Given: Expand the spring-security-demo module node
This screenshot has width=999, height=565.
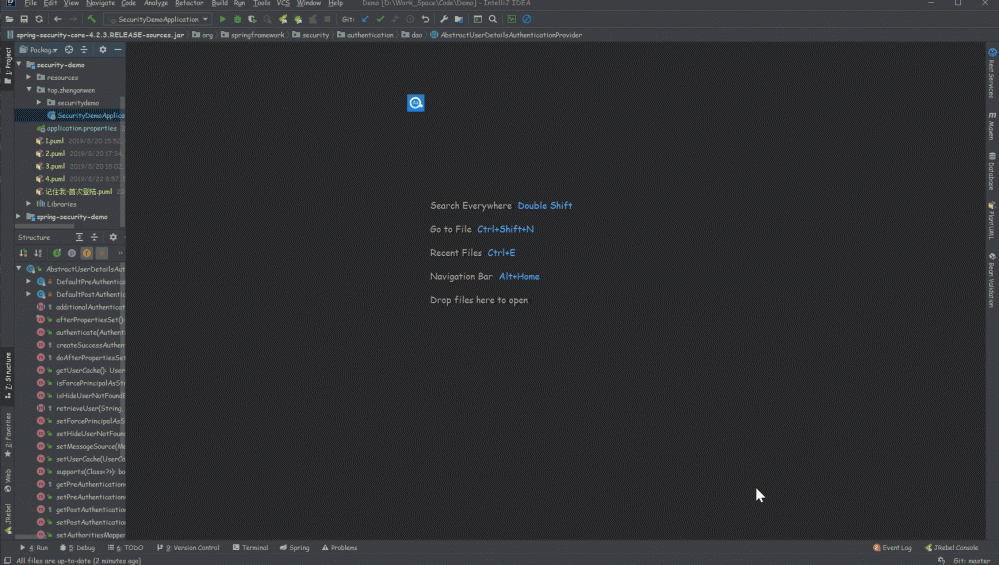Looking at the screenshot, I should tap(19, 216).
